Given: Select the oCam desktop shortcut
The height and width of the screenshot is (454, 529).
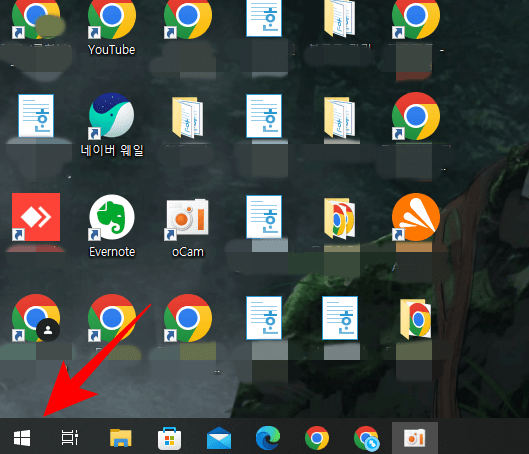Looking at the screenshot, I should [x=187, y=219].
